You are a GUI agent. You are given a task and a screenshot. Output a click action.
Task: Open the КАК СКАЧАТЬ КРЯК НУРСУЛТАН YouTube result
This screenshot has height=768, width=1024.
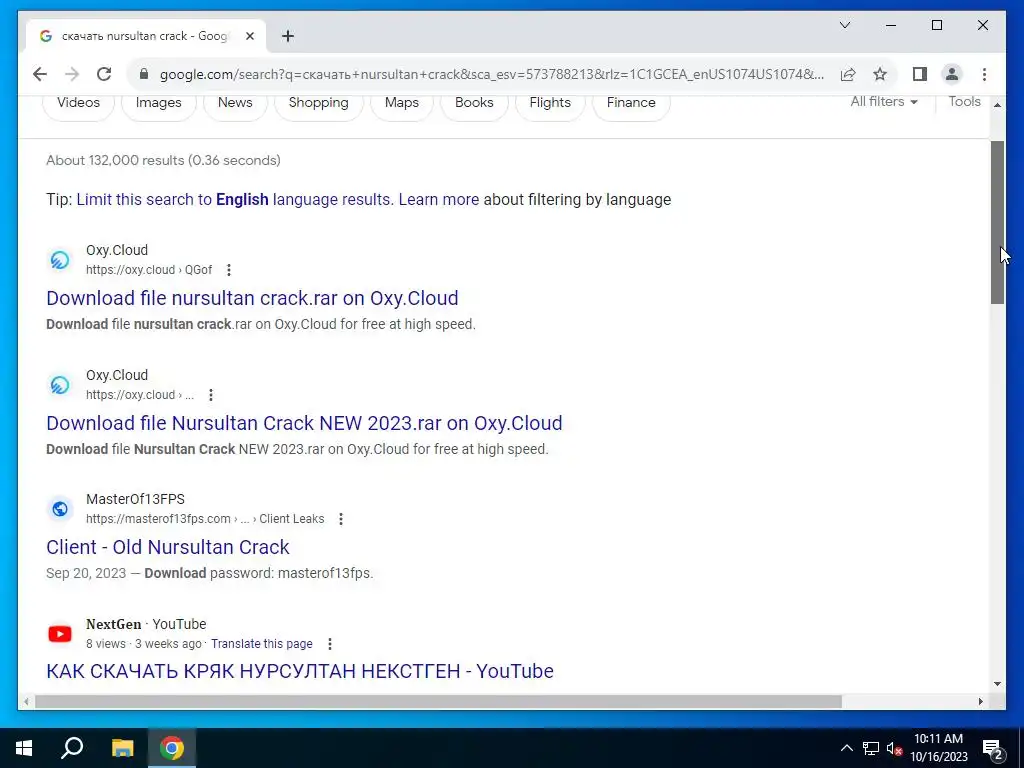[300, 671]
